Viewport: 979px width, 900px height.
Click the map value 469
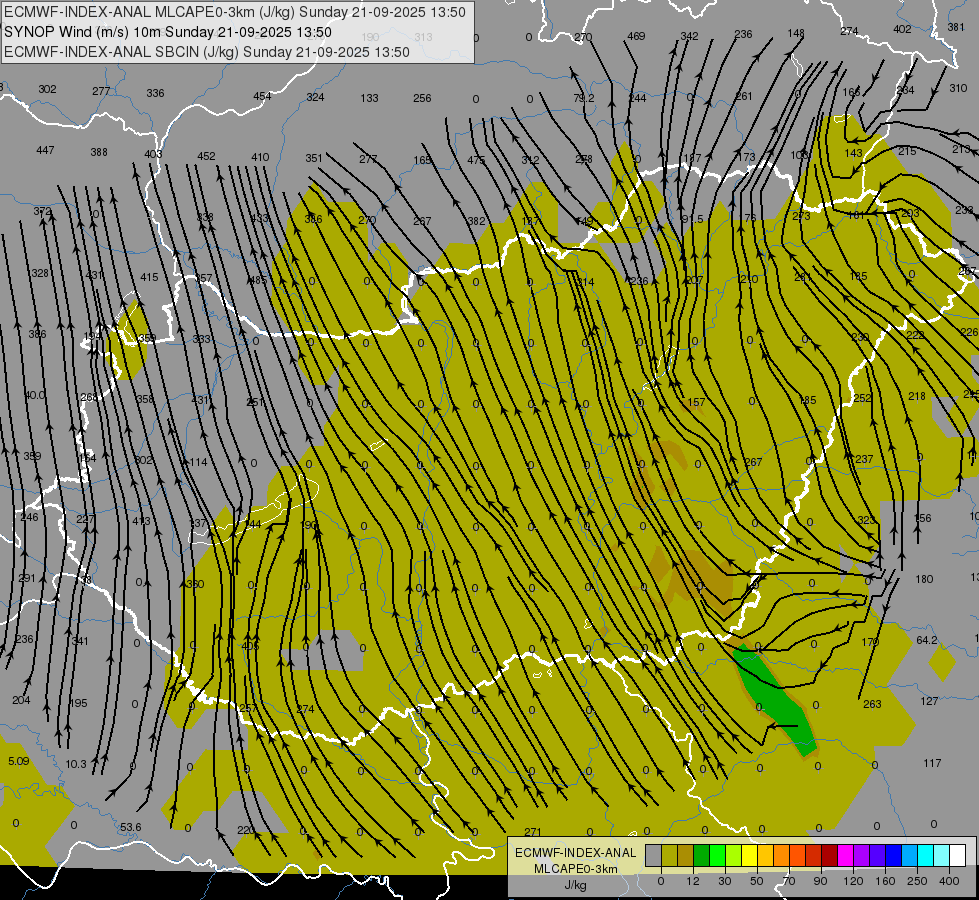click(x=636, y=36)
